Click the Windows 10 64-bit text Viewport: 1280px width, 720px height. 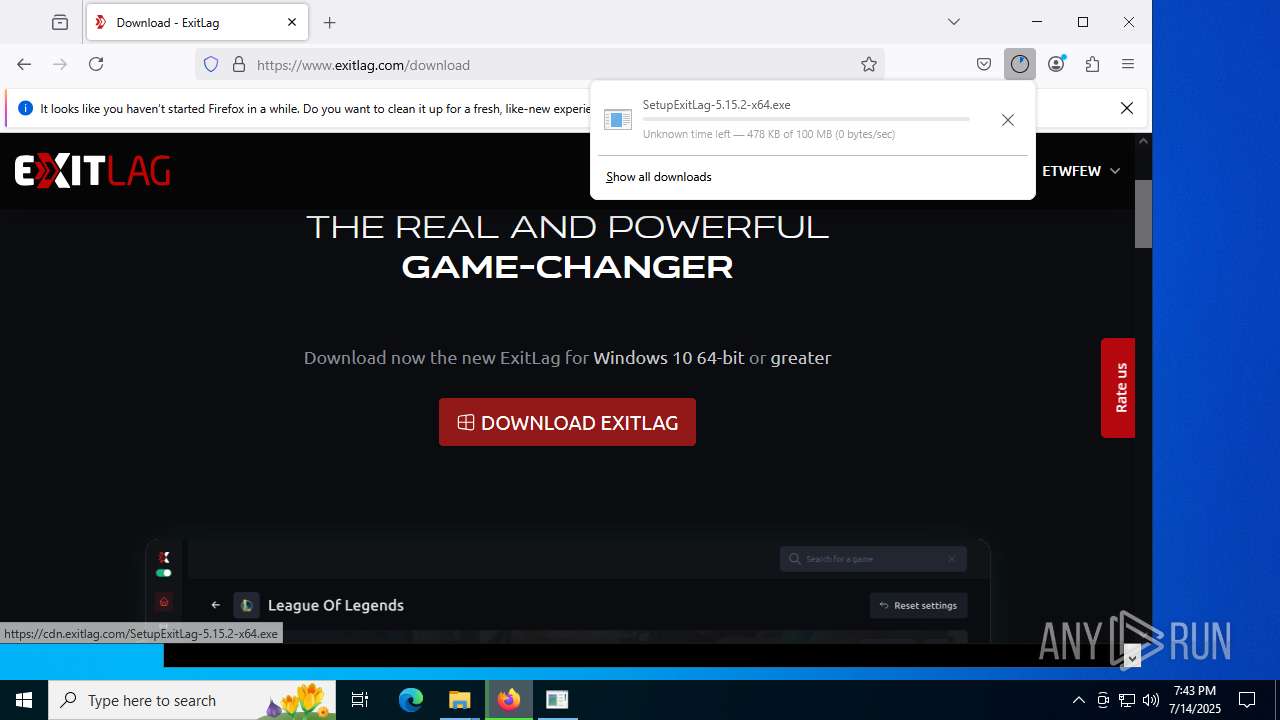click(669, 357)
